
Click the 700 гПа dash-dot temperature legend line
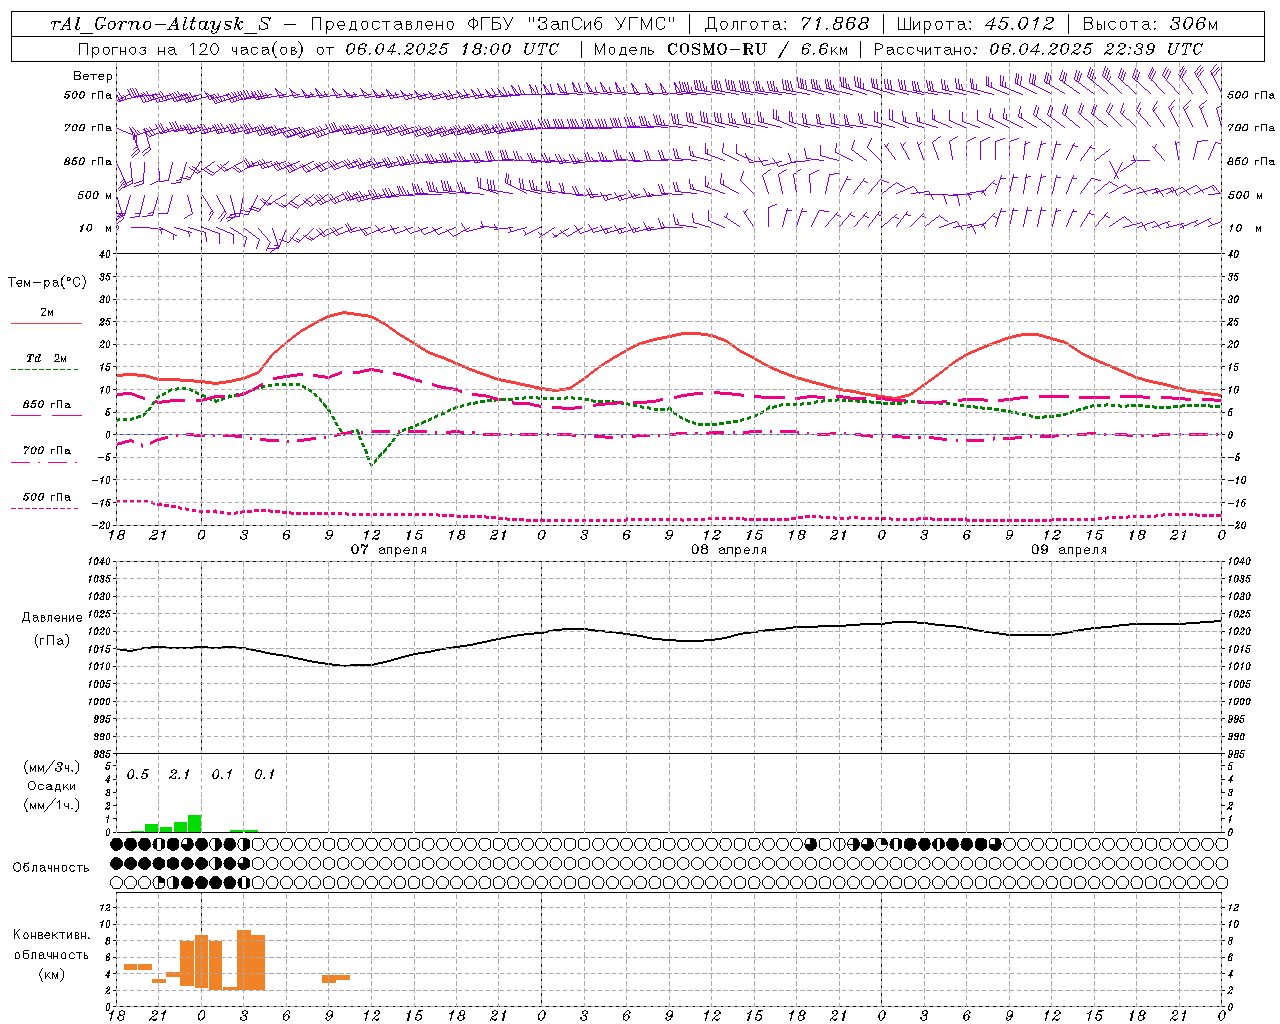pyautogui.click(x=44, y=463)
